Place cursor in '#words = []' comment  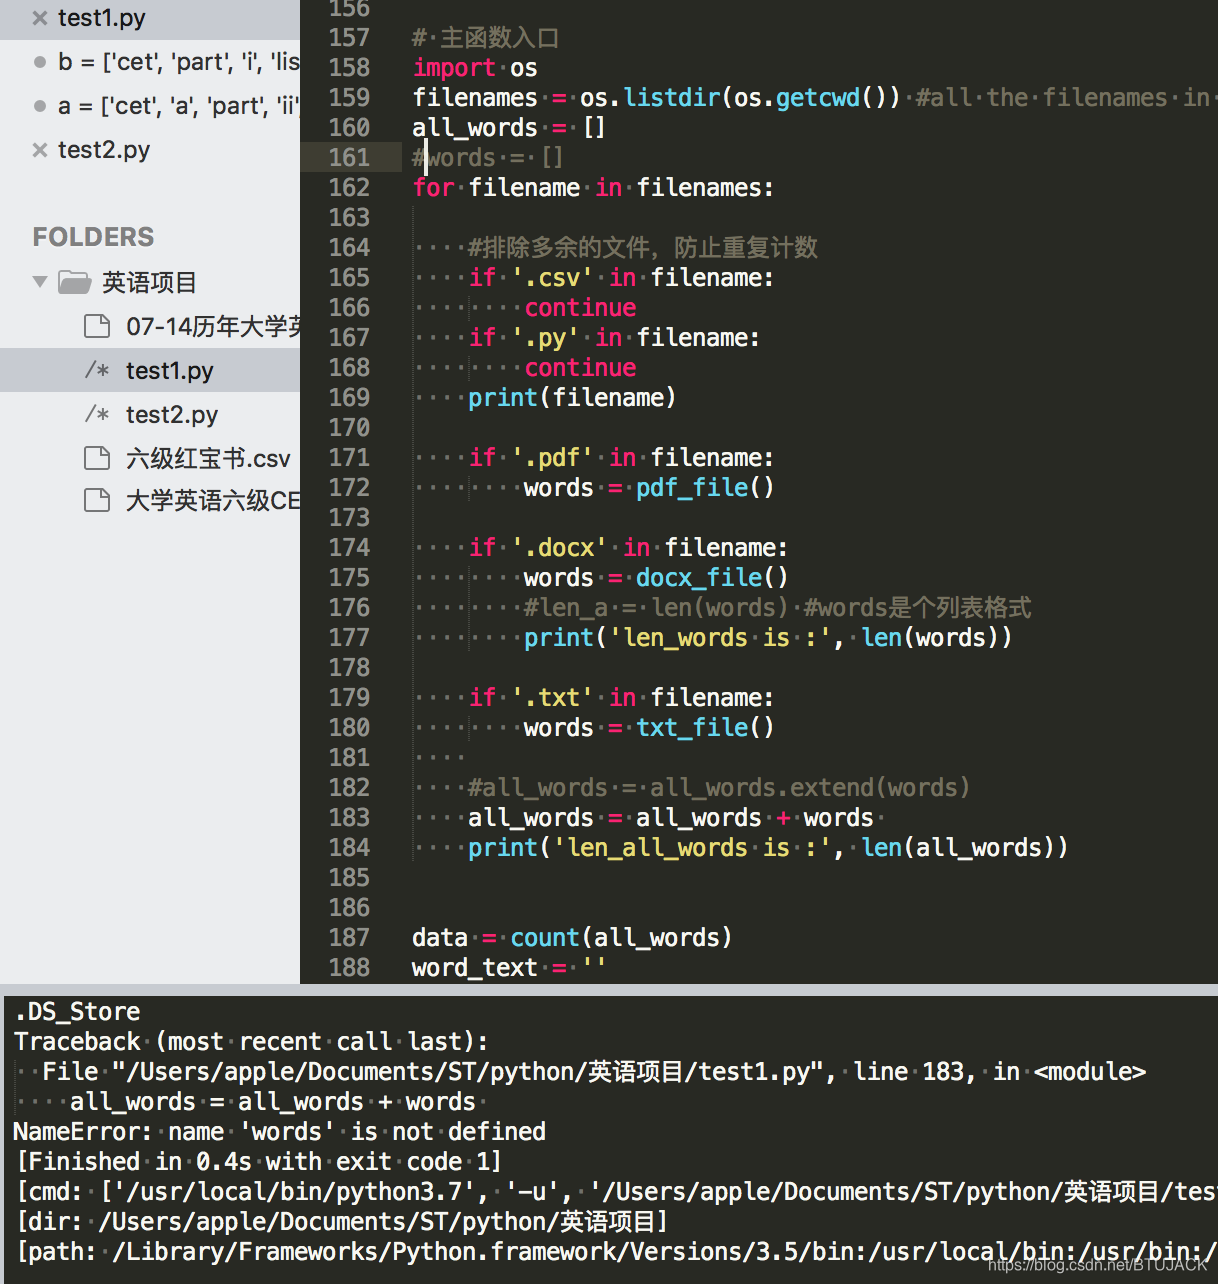488,157
